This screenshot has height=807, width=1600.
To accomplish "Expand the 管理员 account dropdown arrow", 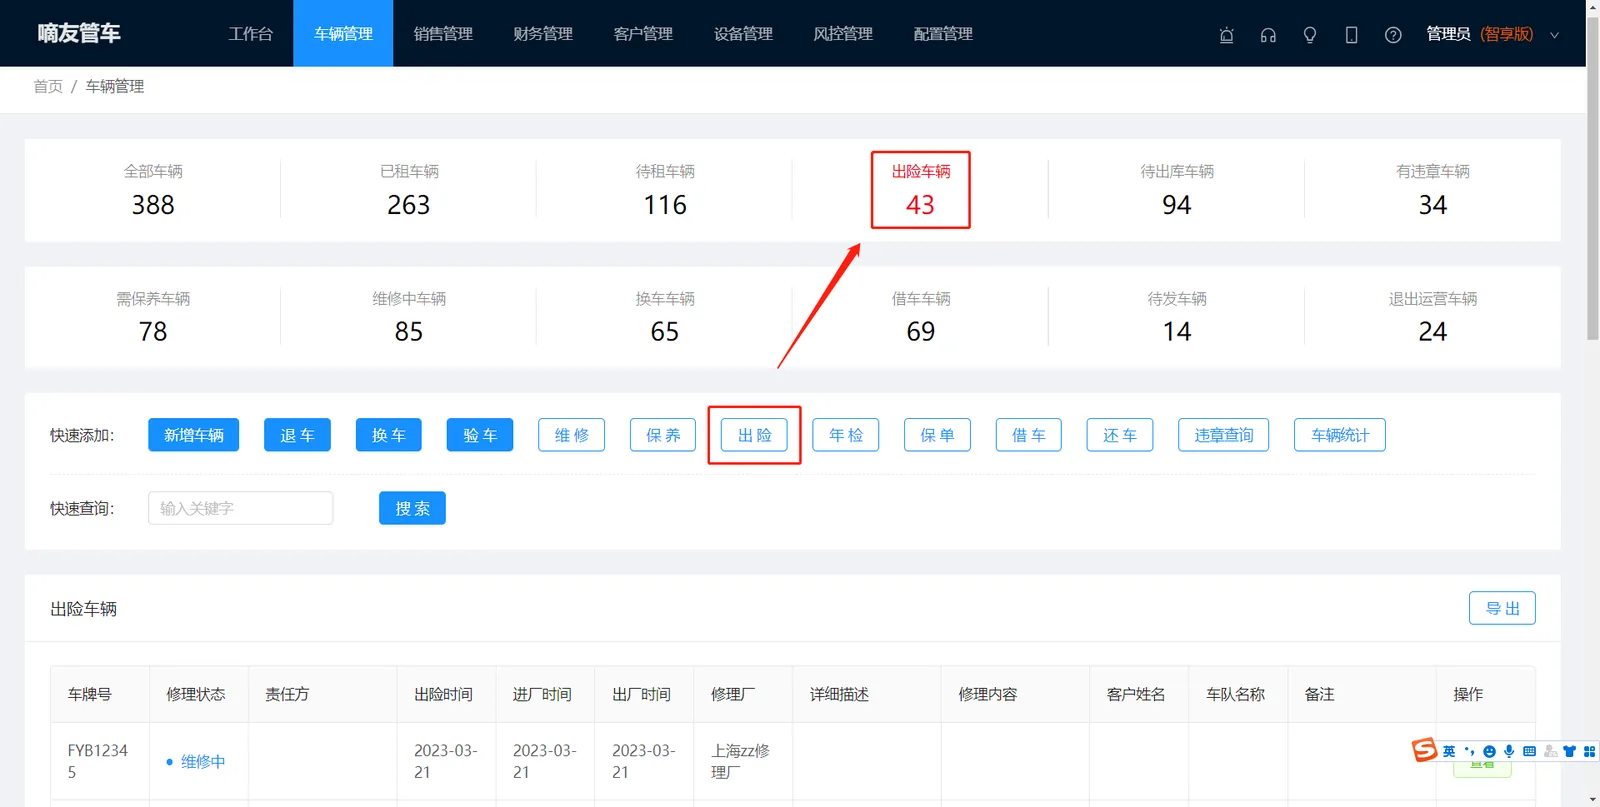I will click(x=1554, y=35).
